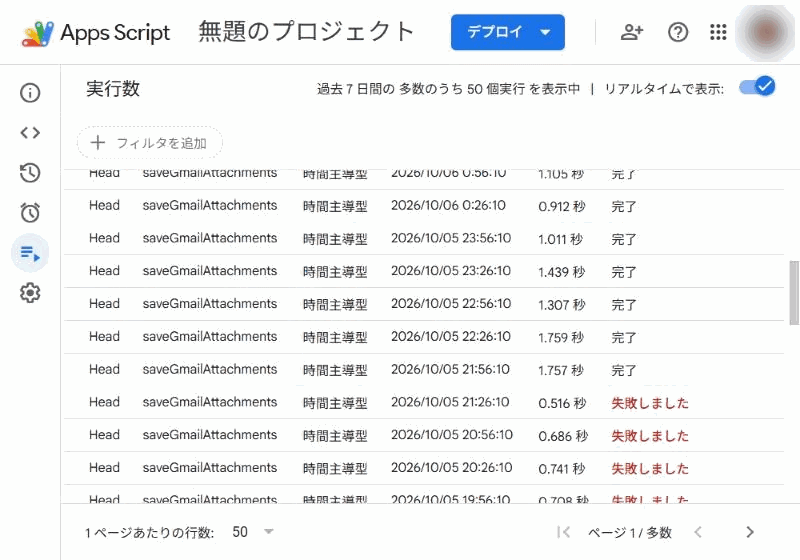This screenshot has height=560, width=800.
Task: Click the フィルタを追加 filter chip
Action: (x=149, y=143)
